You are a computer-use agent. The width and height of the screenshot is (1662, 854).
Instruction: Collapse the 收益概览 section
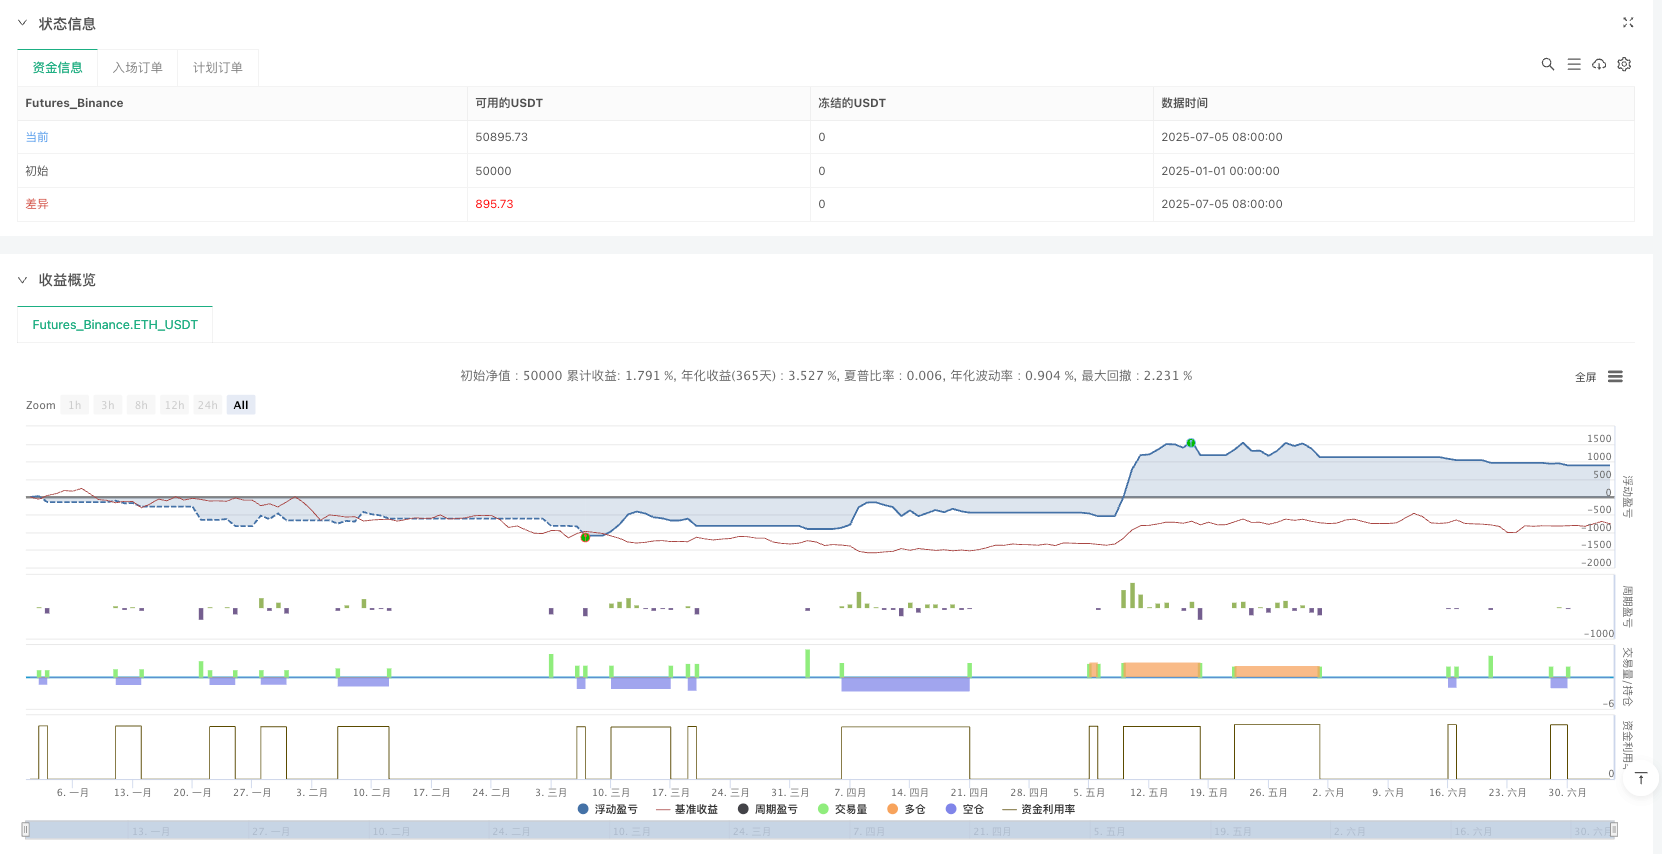pos(23,280)
